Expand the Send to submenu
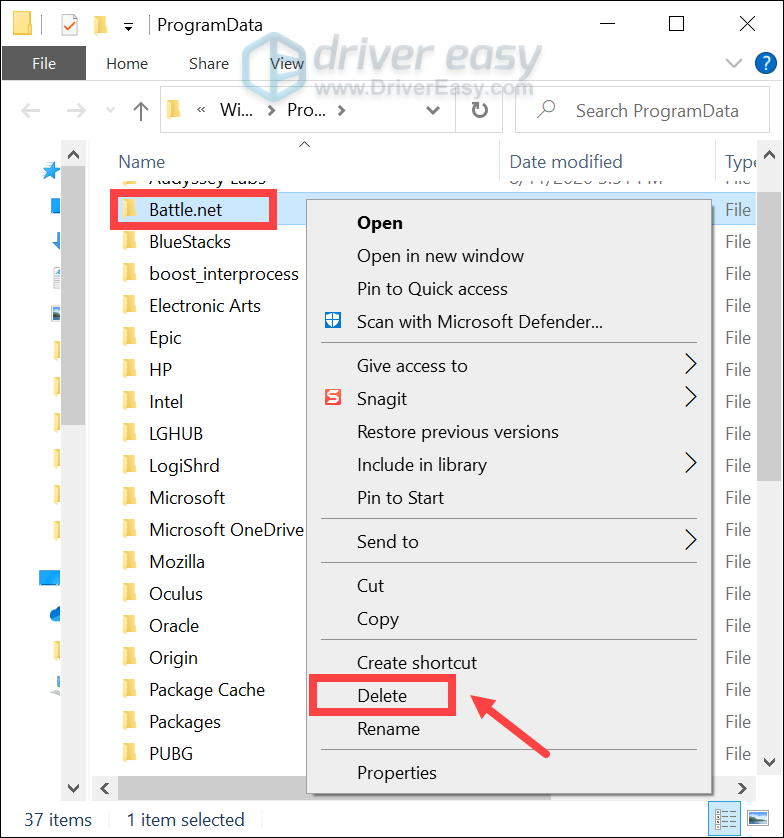Viewport: 784px width, 838px height. click(x=690, y=542)
